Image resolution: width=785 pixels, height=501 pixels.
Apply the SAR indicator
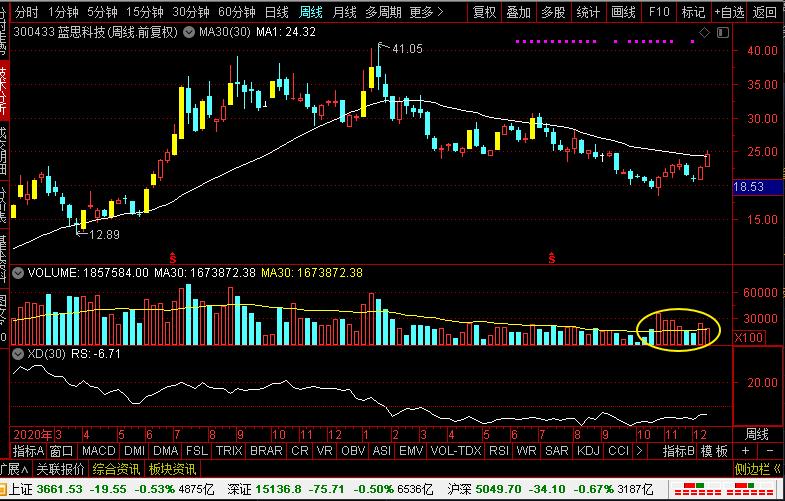[x=557, y=451]
